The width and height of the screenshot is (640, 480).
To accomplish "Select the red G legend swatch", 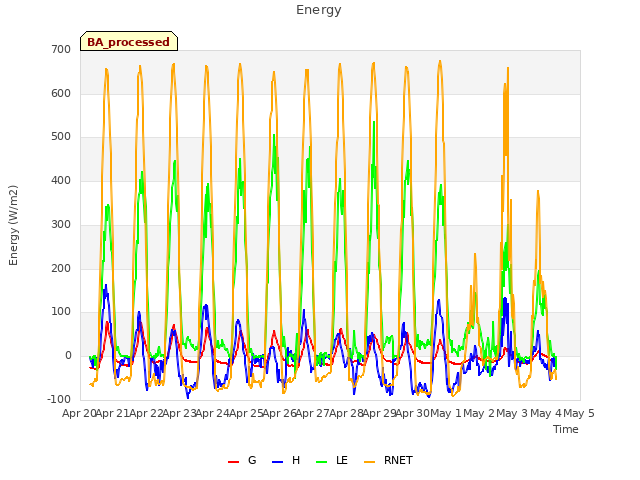I will pos(233,462).
